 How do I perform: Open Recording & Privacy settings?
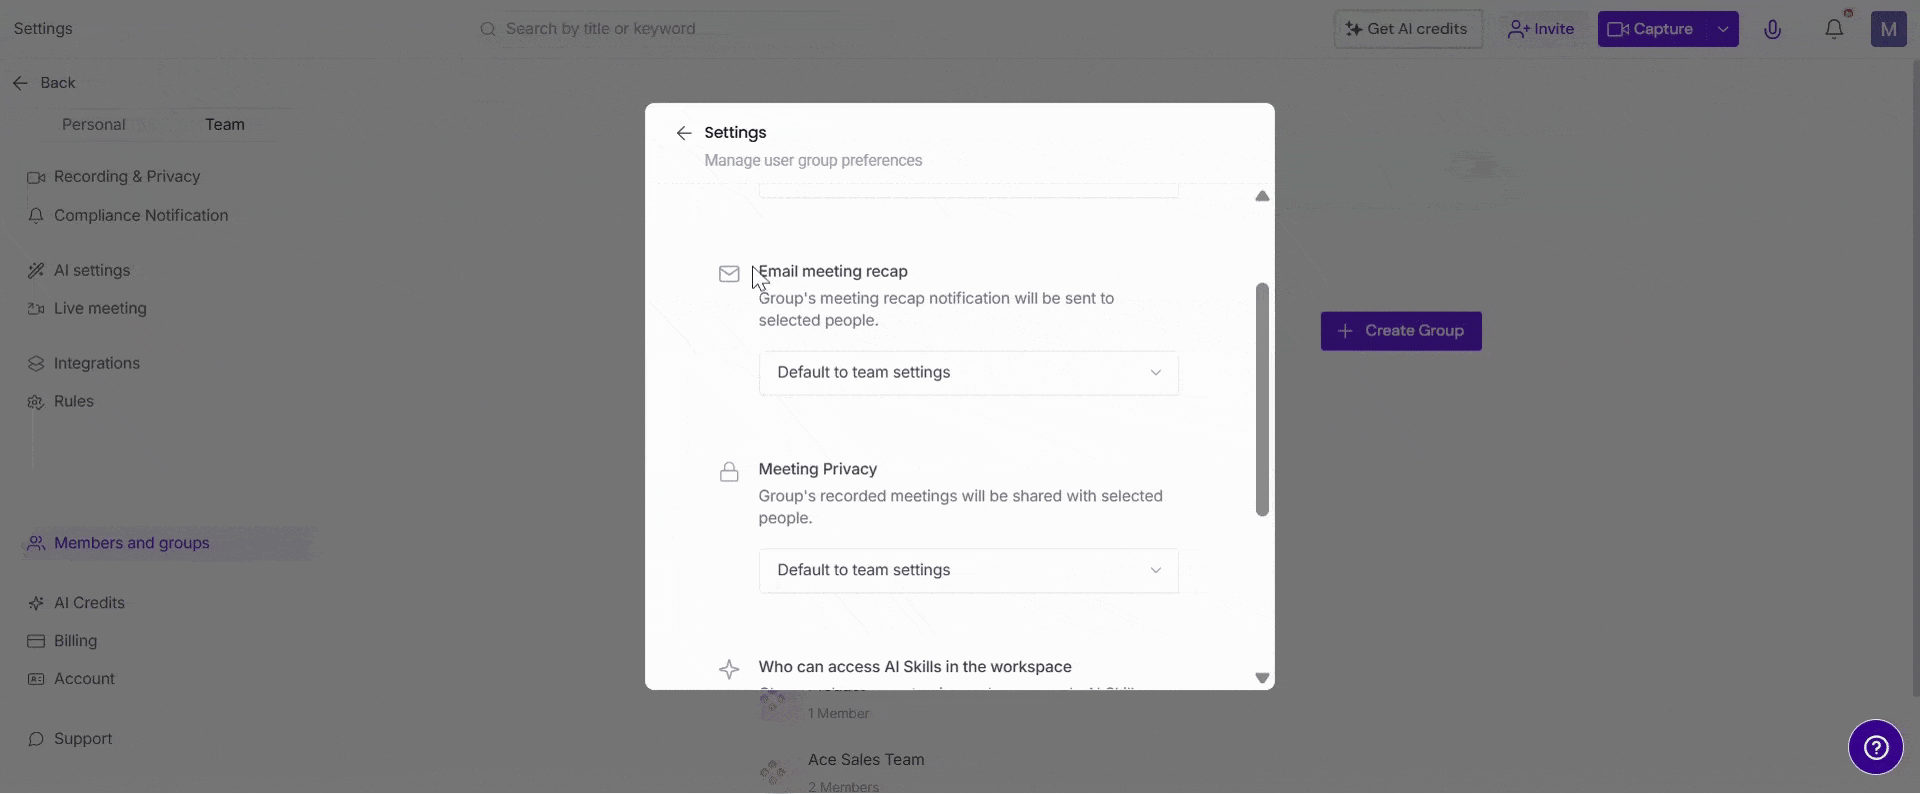point(127,177)
